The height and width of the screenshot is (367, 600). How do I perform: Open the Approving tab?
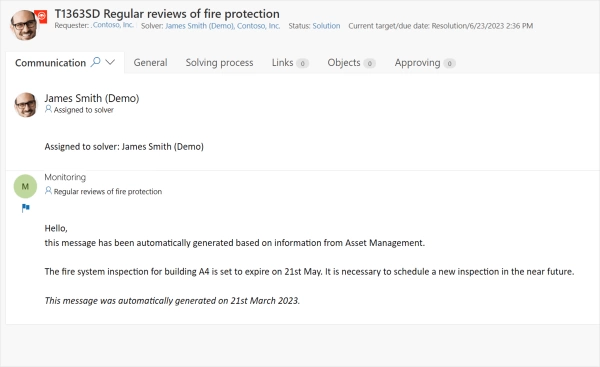click(x=417, y=62)
